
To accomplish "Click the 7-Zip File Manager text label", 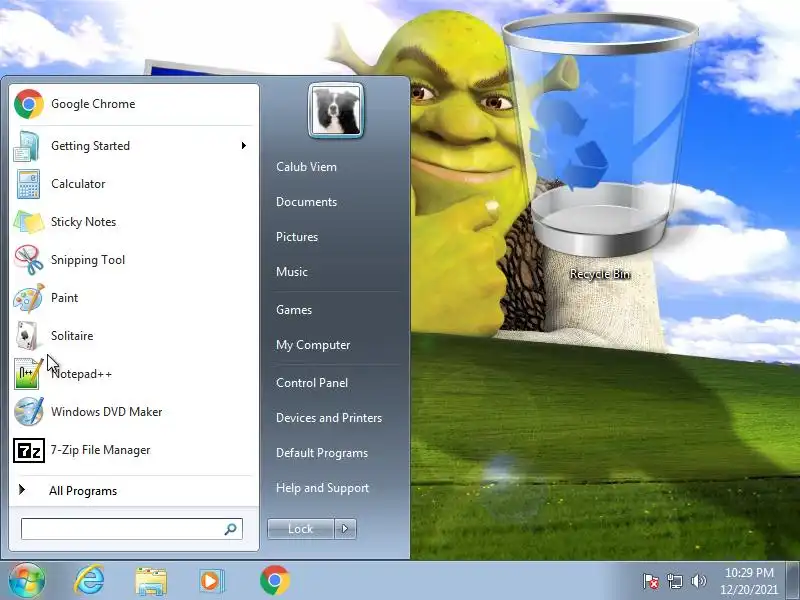I will (x=100, y=450).
